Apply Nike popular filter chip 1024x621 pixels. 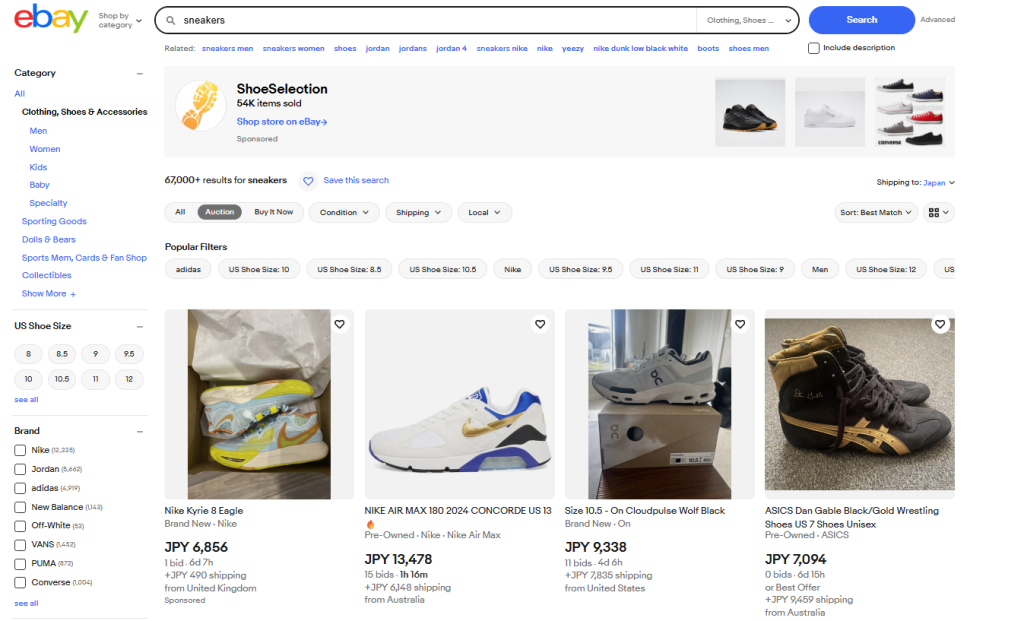513,269
